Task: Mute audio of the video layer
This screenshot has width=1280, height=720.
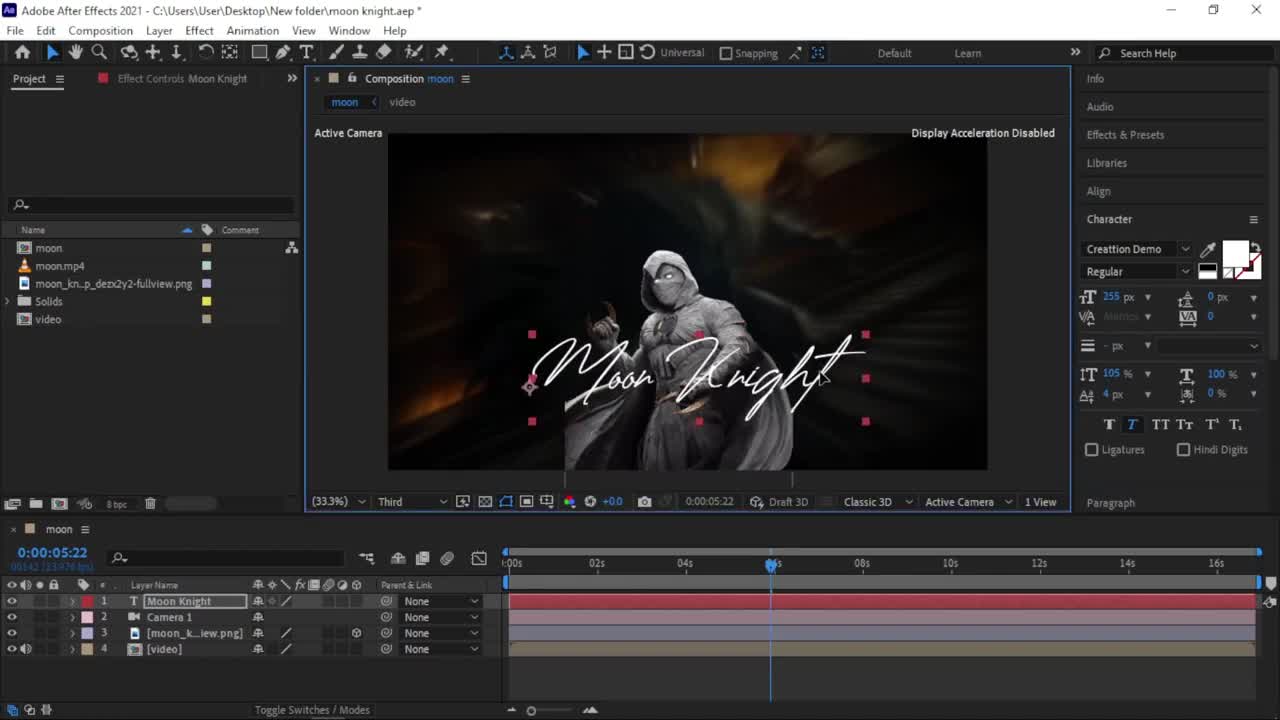Action: (26, 649)
